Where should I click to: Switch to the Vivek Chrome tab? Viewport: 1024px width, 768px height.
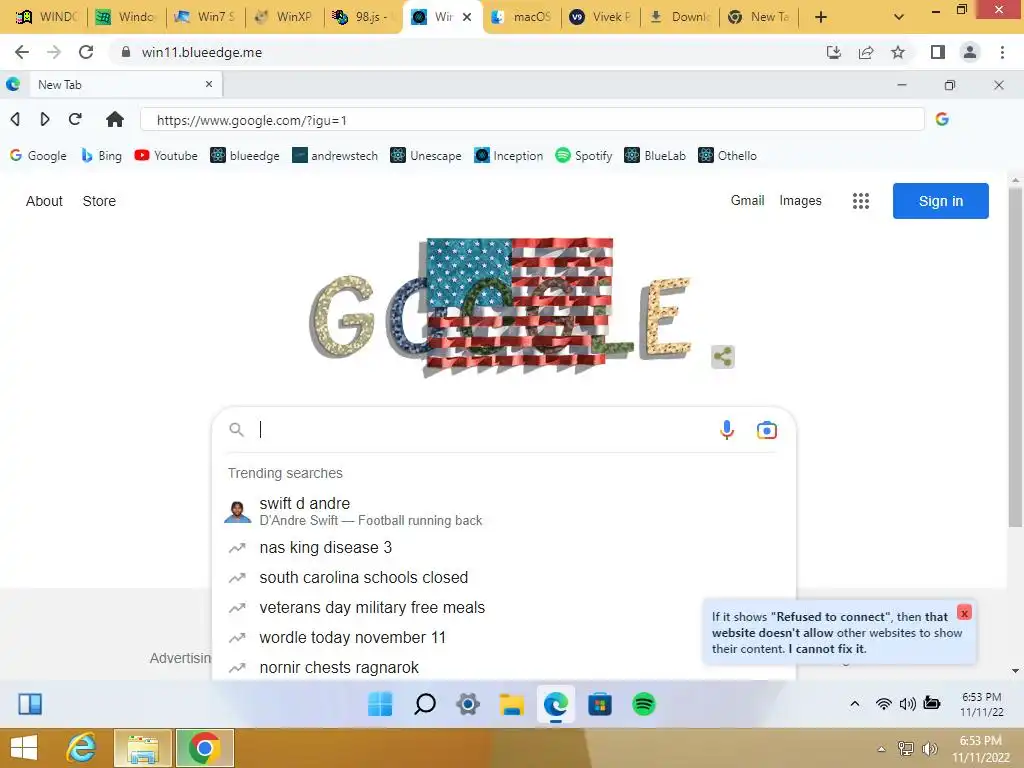click(601, 17)
